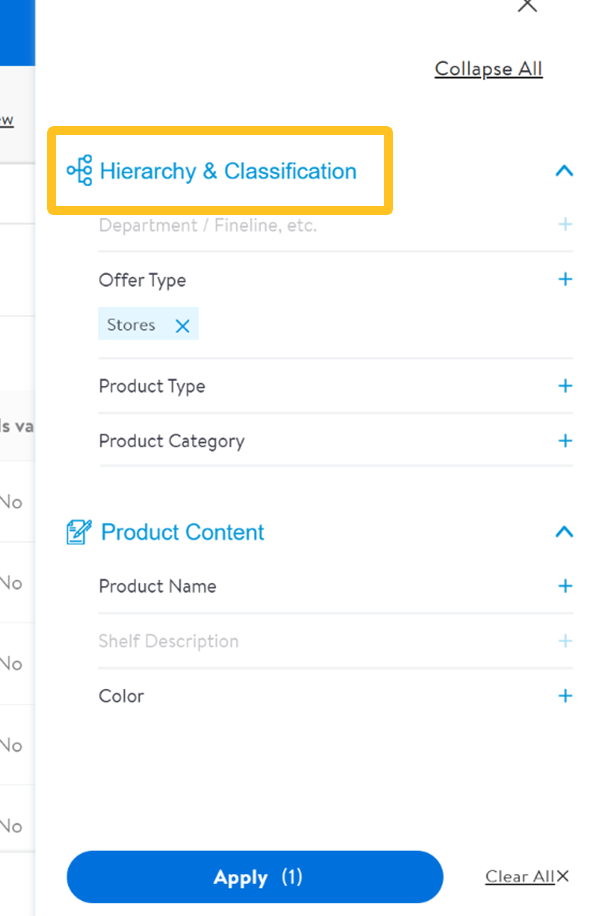Close the filter panel
The width and height of the screenshot is (603, 916).
(x=527, y=6)
